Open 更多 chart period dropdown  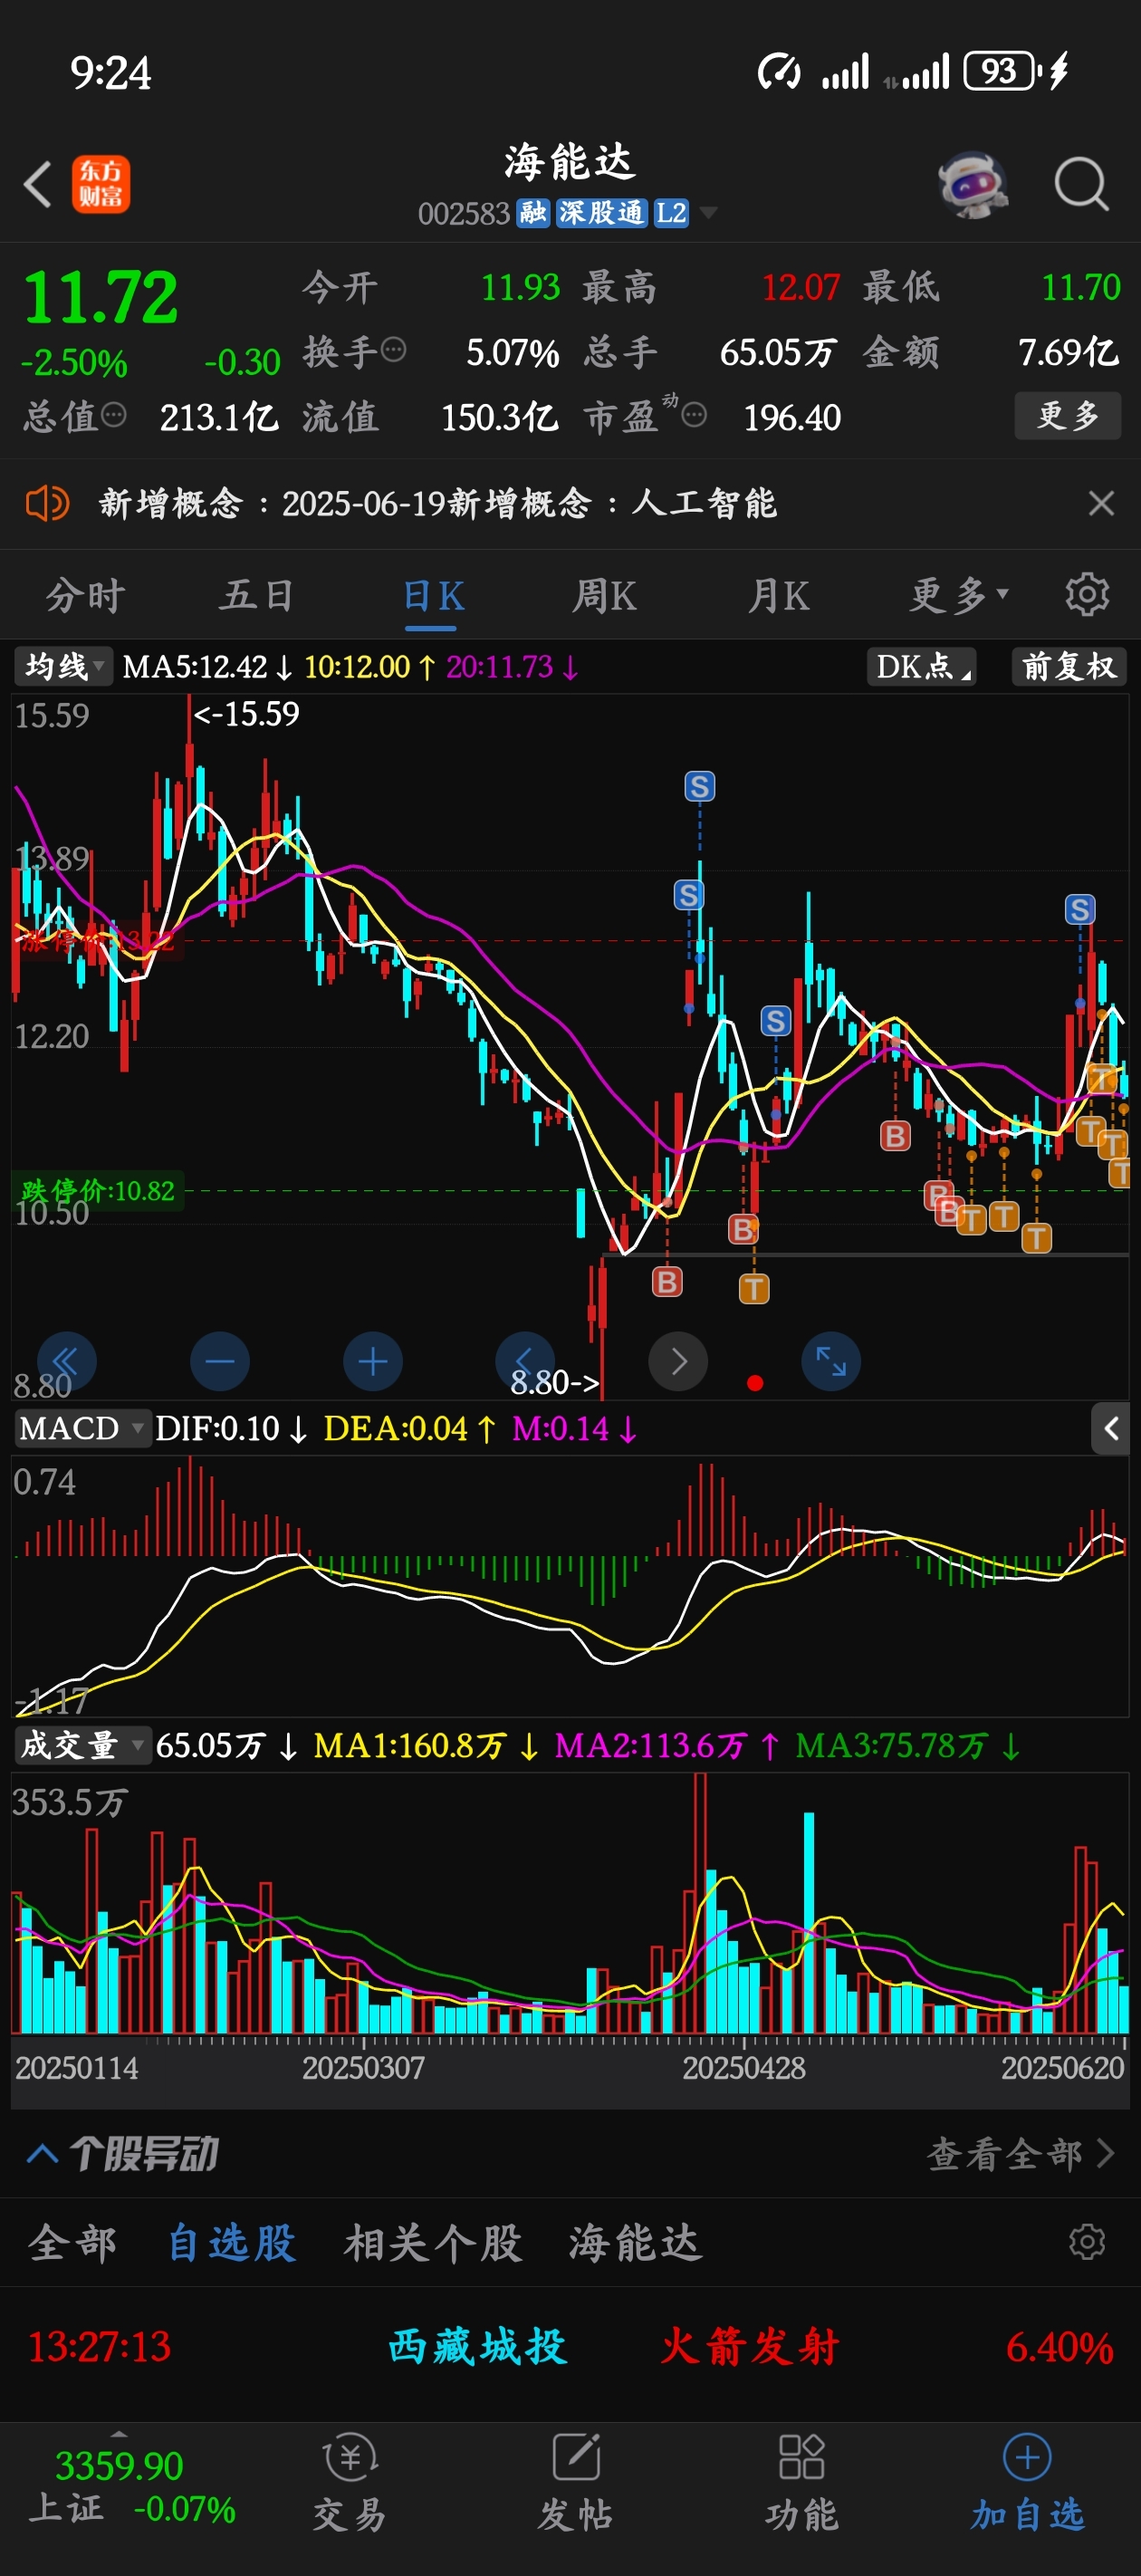[x=958, y=595]
